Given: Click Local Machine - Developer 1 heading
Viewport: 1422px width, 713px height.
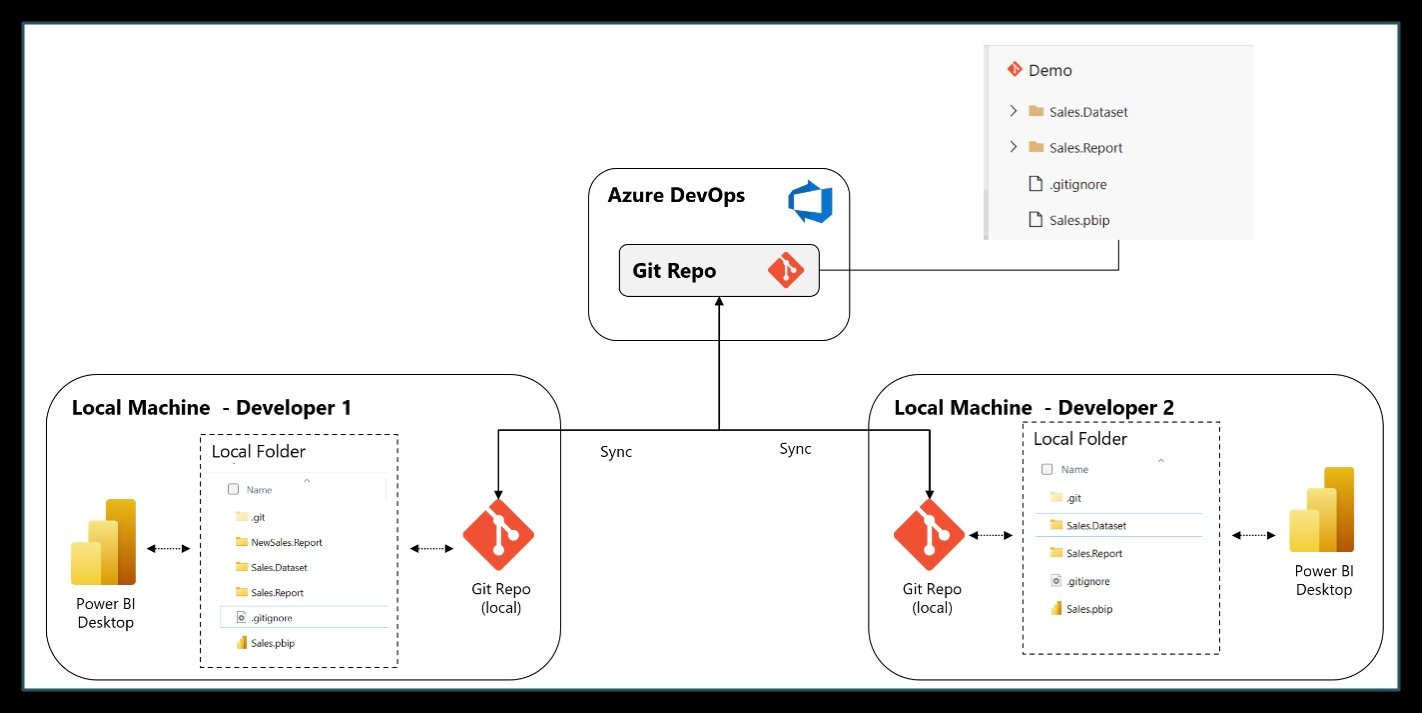Looking at the screenshot, I should (x=211, y=407).
